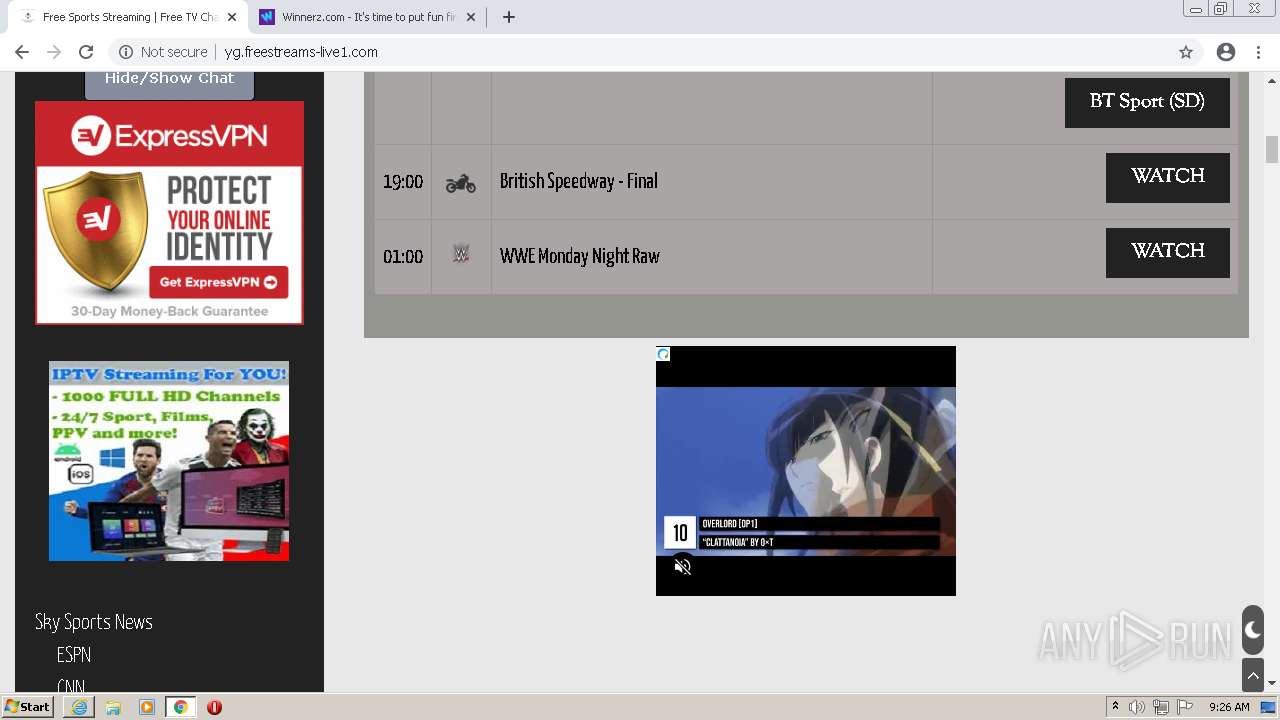Click the 01:00 time cell
Screen dimensions: 1280x720
coord(403,257)
